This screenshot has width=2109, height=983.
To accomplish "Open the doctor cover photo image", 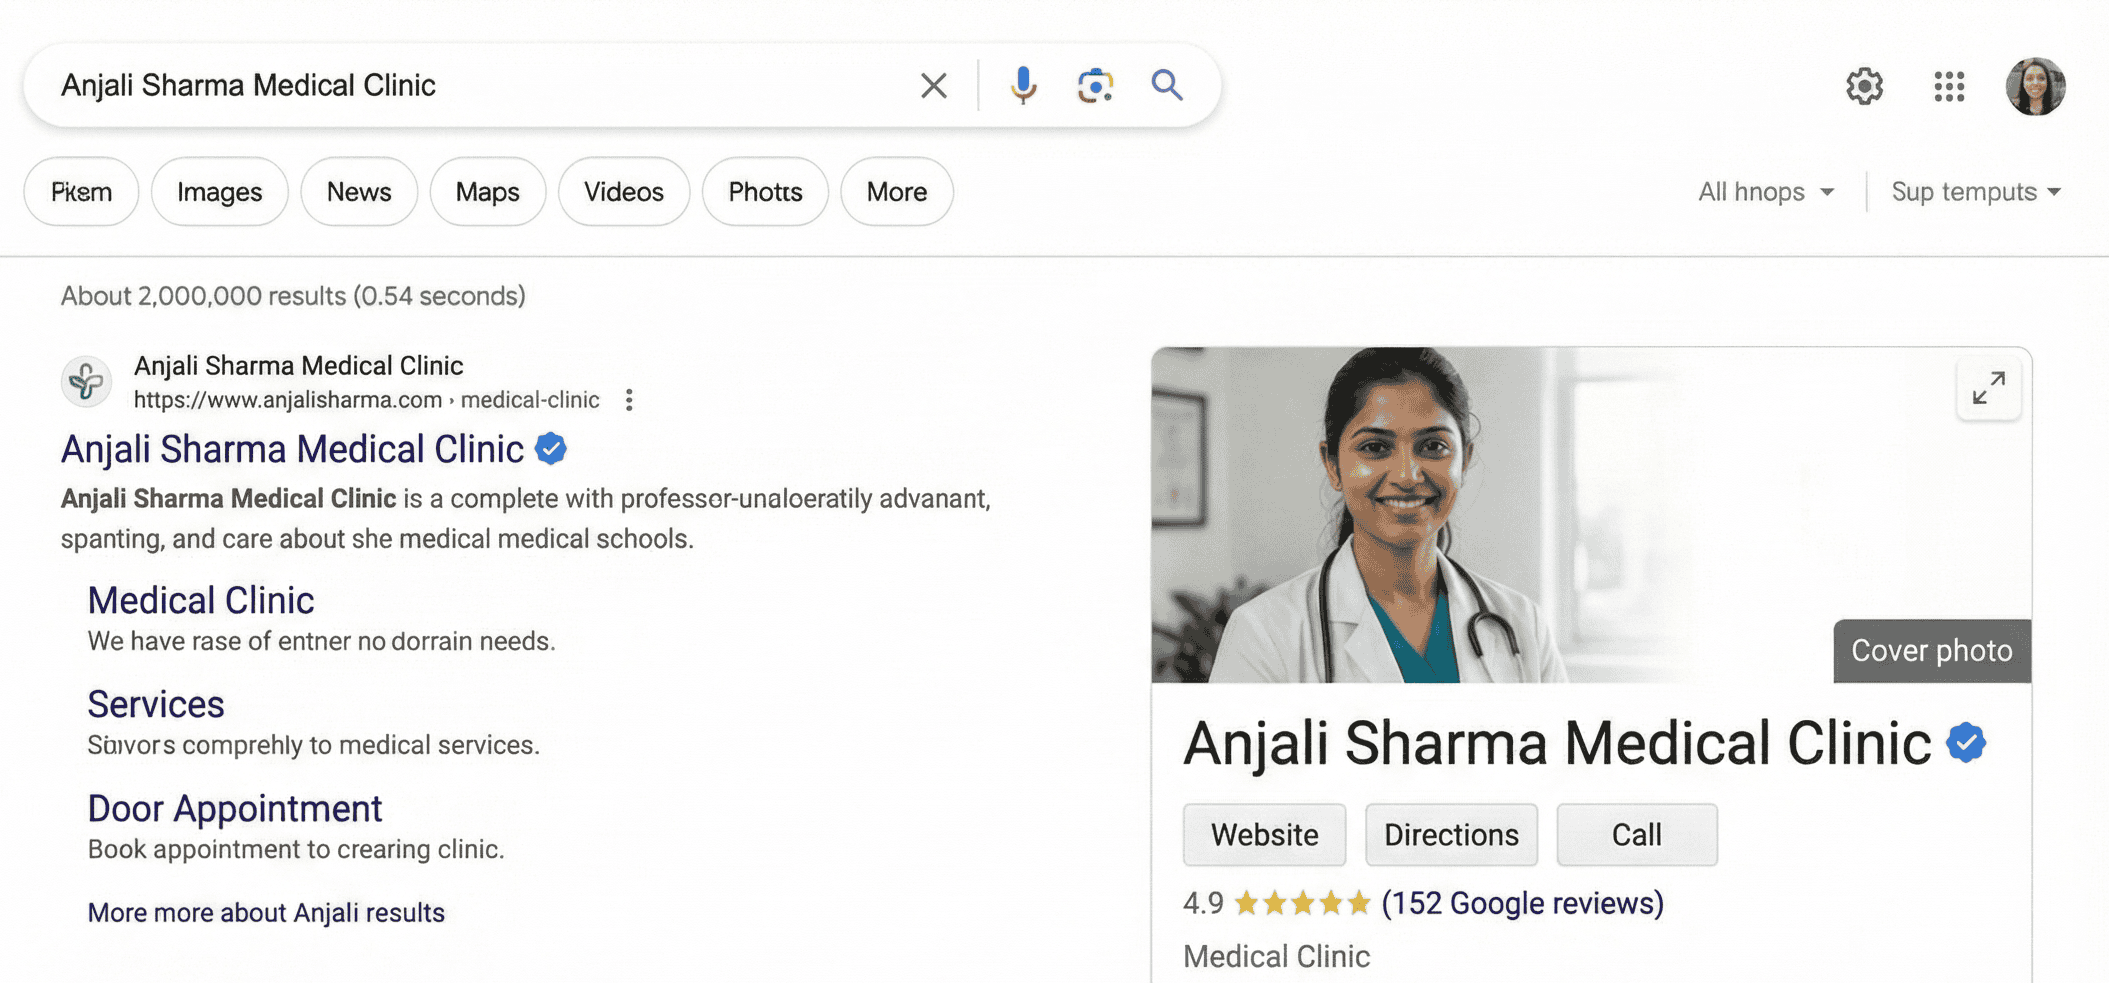I will click(1590, 515).
